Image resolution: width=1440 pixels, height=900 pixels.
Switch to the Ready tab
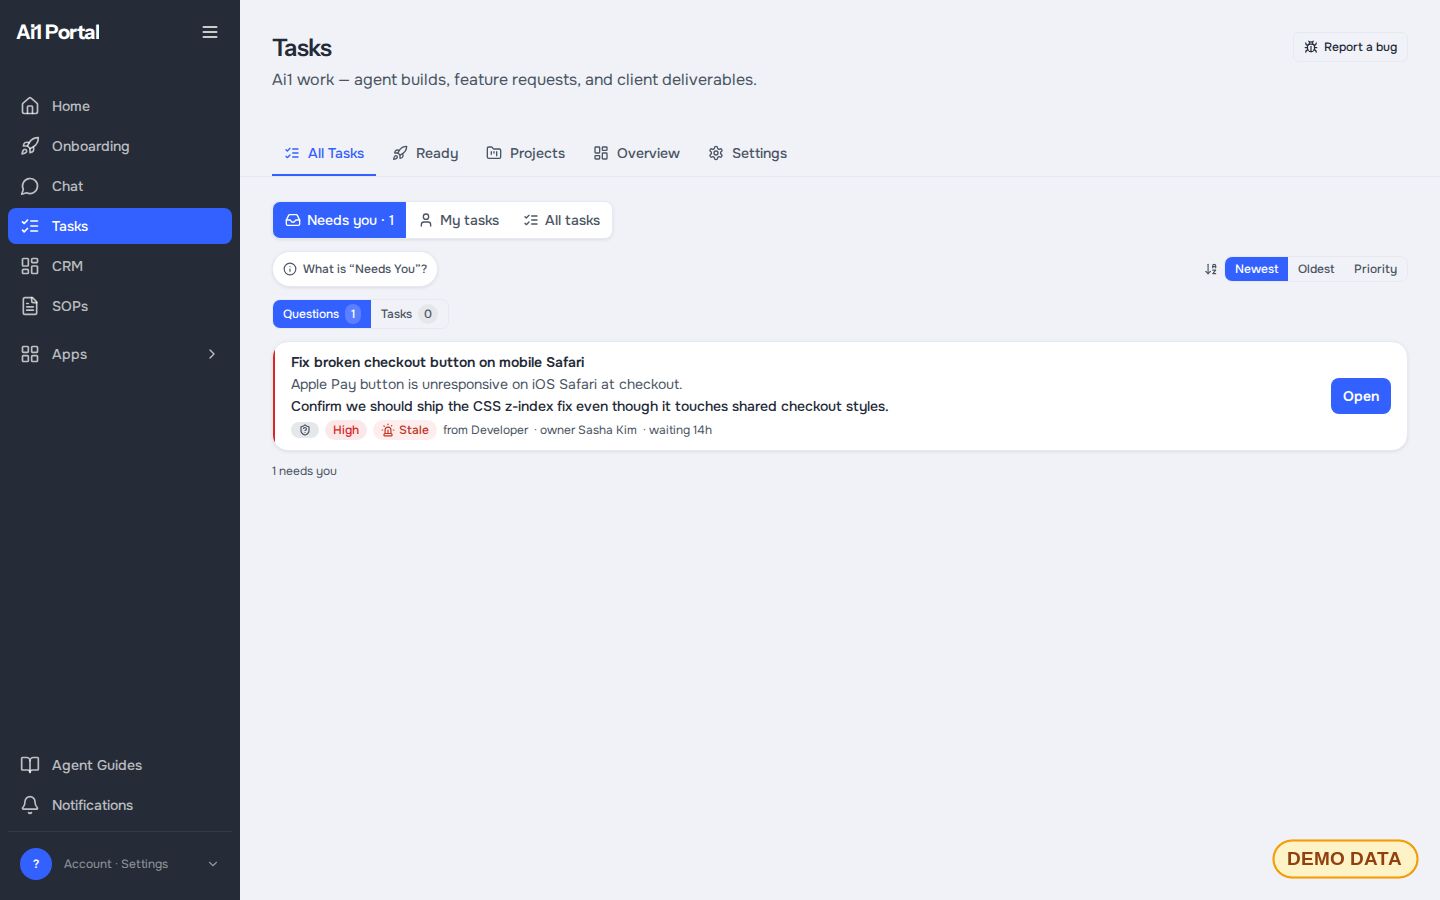pyautogui.click(x=425, y=153)
